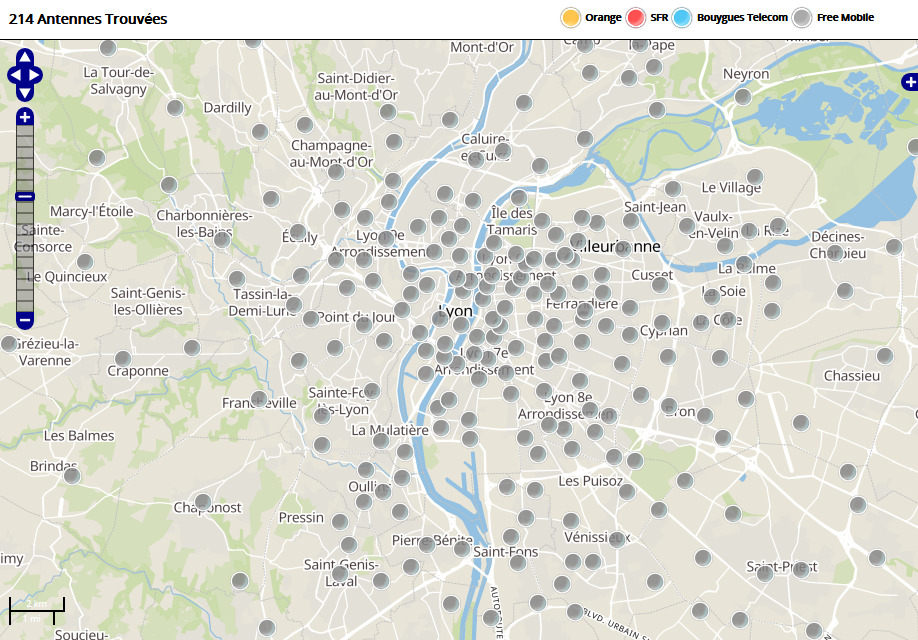
Task: Click the Free Mobile legend label
Action: tap(845, 18)
